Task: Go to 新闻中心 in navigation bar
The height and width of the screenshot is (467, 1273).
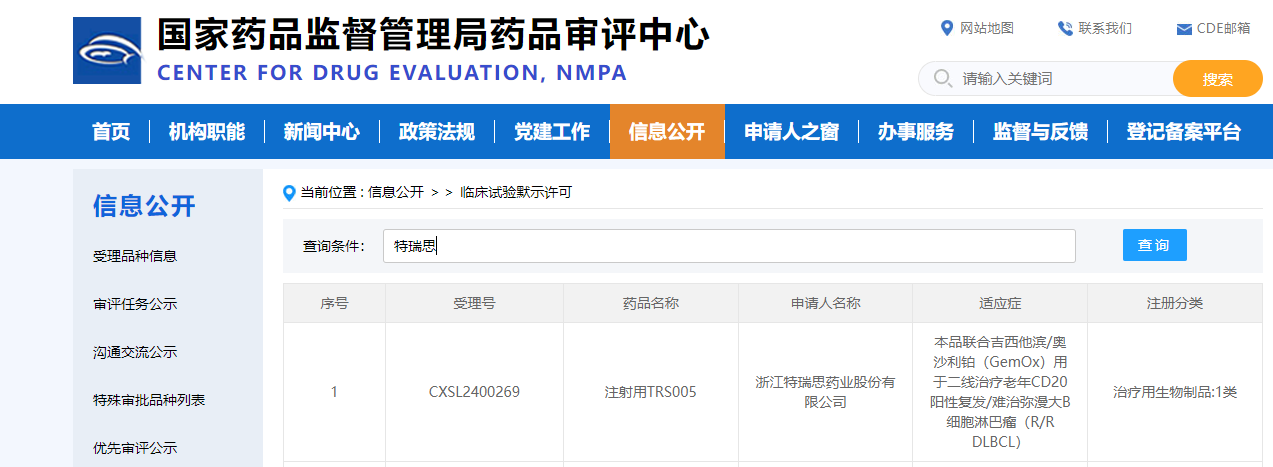Action: click(321, 132)
